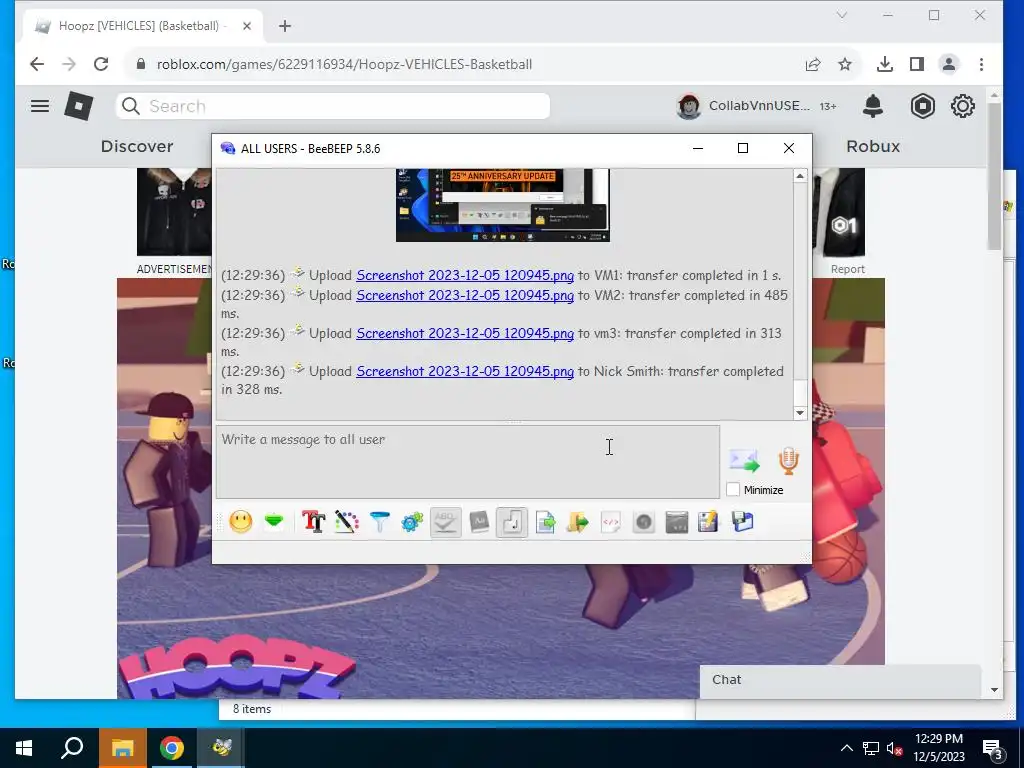The image size is (1024, 768).
Task: Open the Roblox Chat panel
Action: point(840,680)
